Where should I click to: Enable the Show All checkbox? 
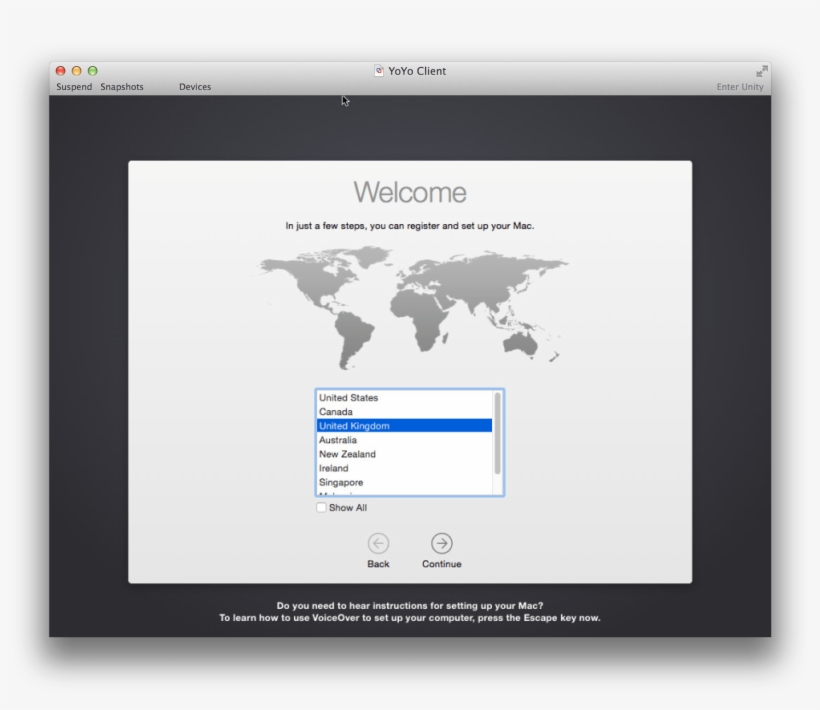click(321, 508)
